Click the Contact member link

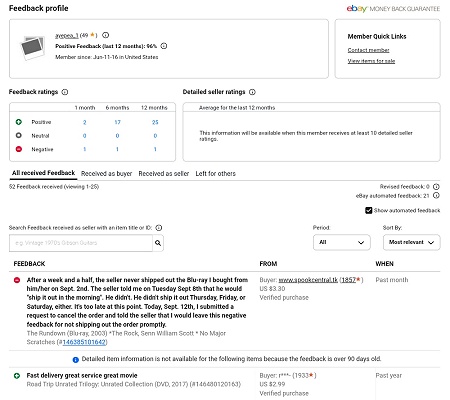pyautogui.click(x=368, y=50)
